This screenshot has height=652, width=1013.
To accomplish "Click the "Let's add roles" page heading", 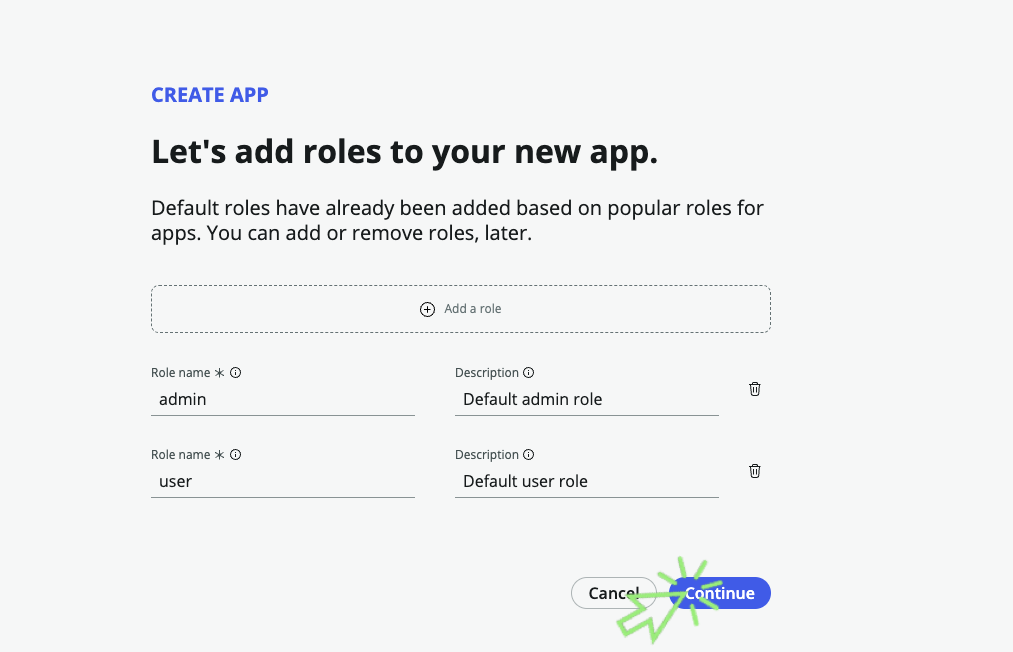I will [404, 151].
